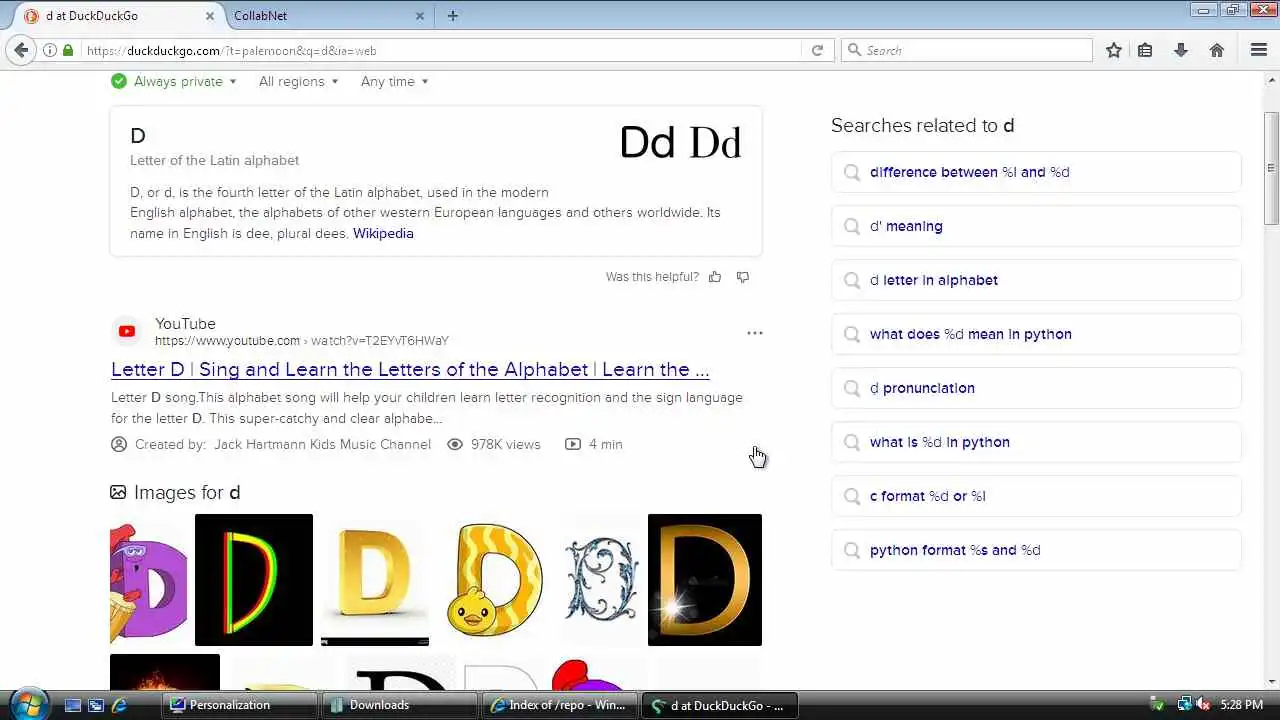Viewport: 1280px width, 720px height.
Task: Switch to 'Index of /repo' taskbar window
Action: coord(559,705)
